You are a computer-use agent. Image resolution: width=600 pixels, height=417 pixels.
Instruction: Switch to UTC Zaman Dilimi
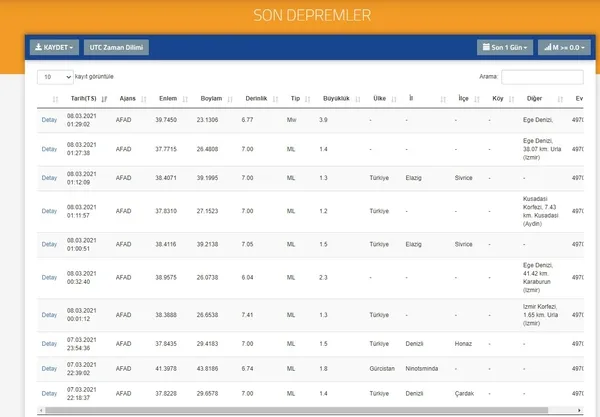(116, 47)
